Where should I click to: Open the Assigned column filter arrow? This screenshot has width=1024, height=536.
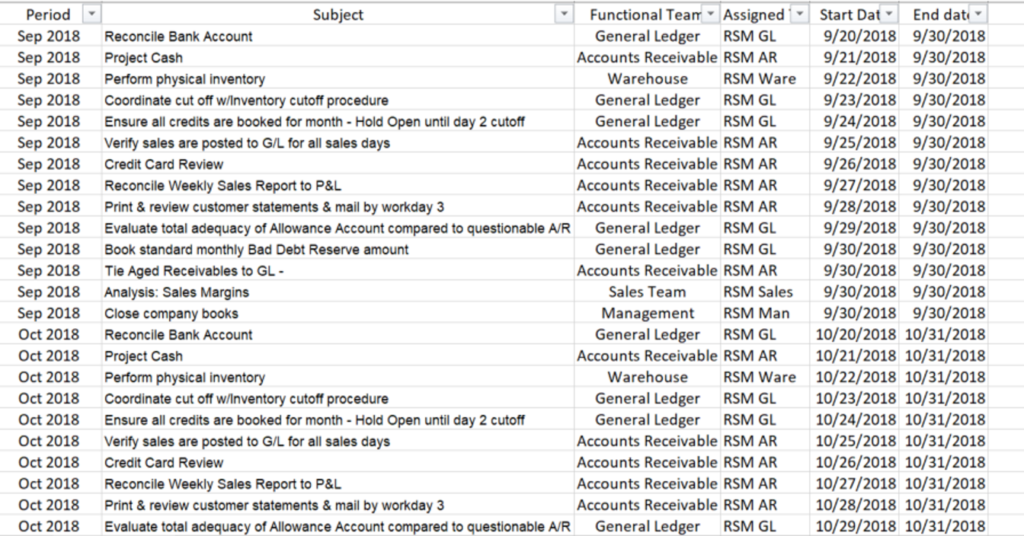tap(800, 14)
